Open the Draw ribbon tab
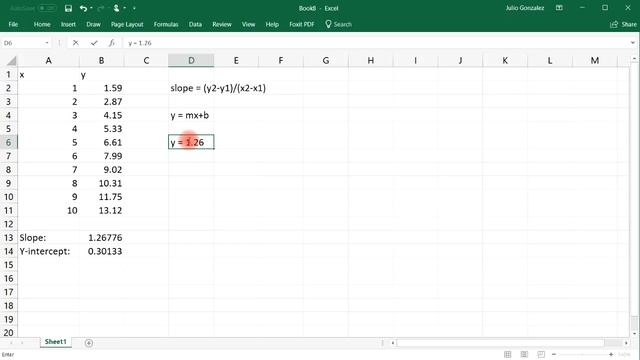 (x=93, y=24)
